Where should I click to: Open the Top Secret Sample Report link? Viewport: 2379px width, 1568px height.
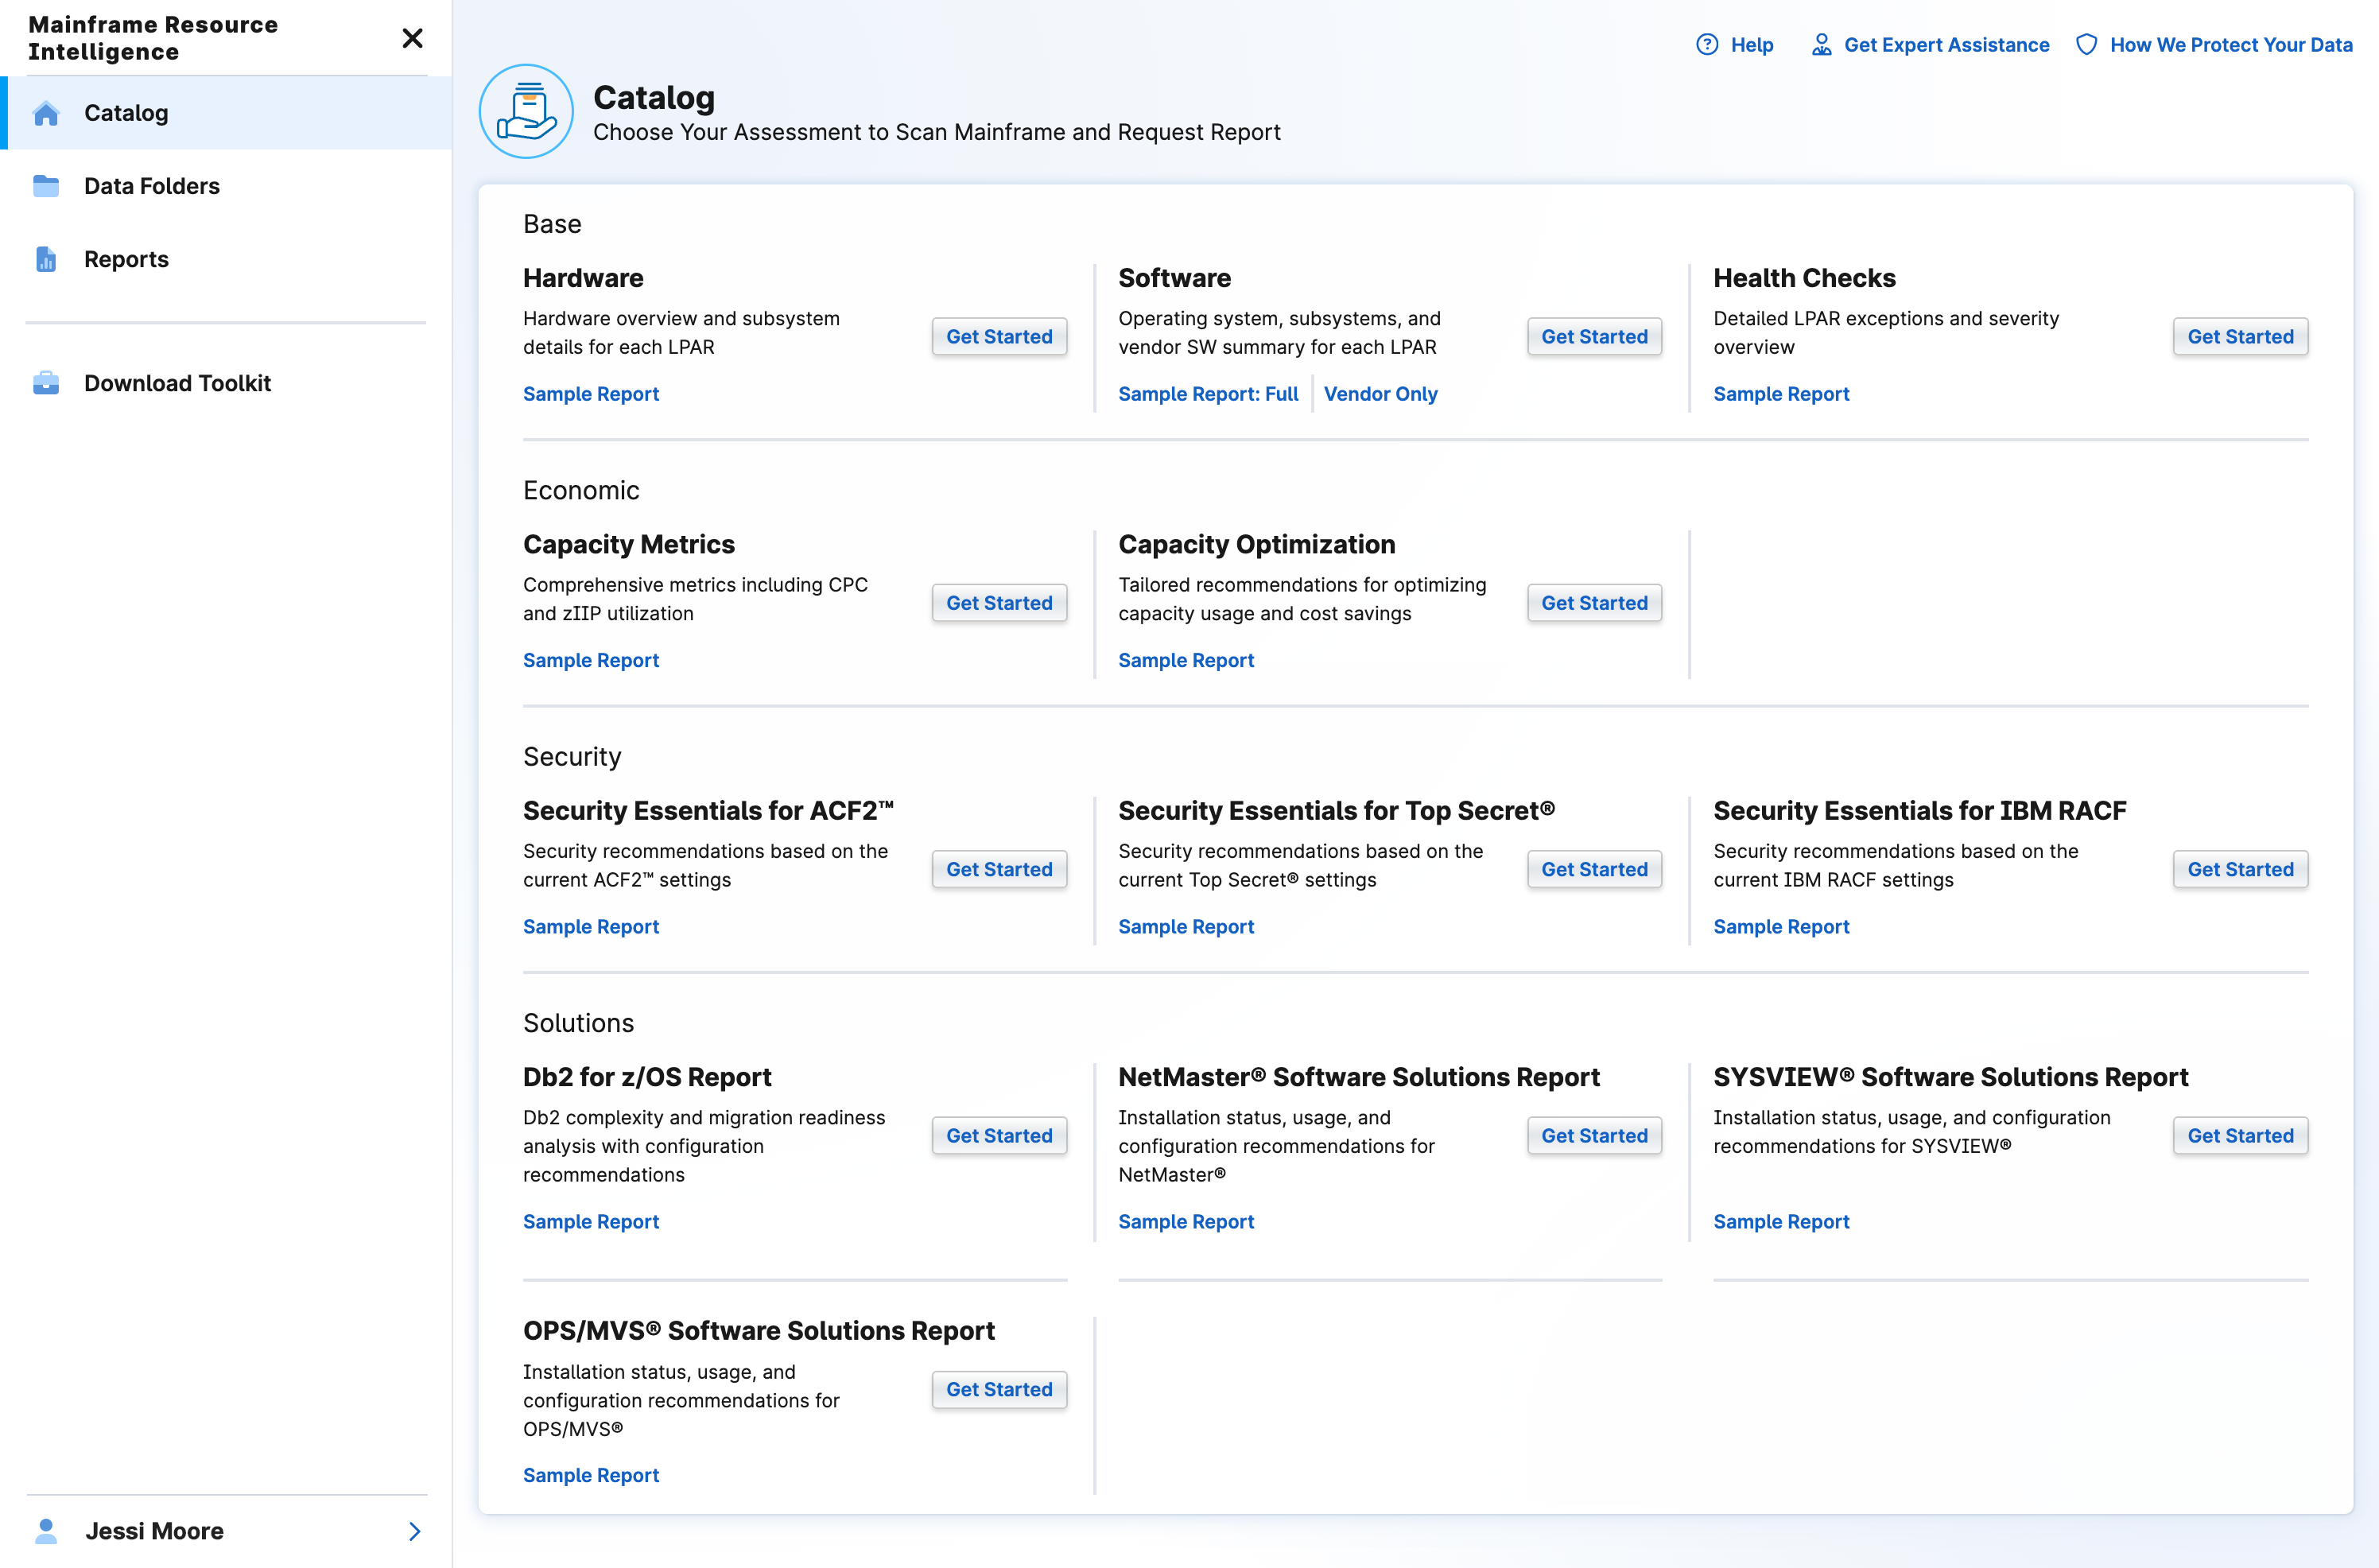click(x=1186, y=926)
